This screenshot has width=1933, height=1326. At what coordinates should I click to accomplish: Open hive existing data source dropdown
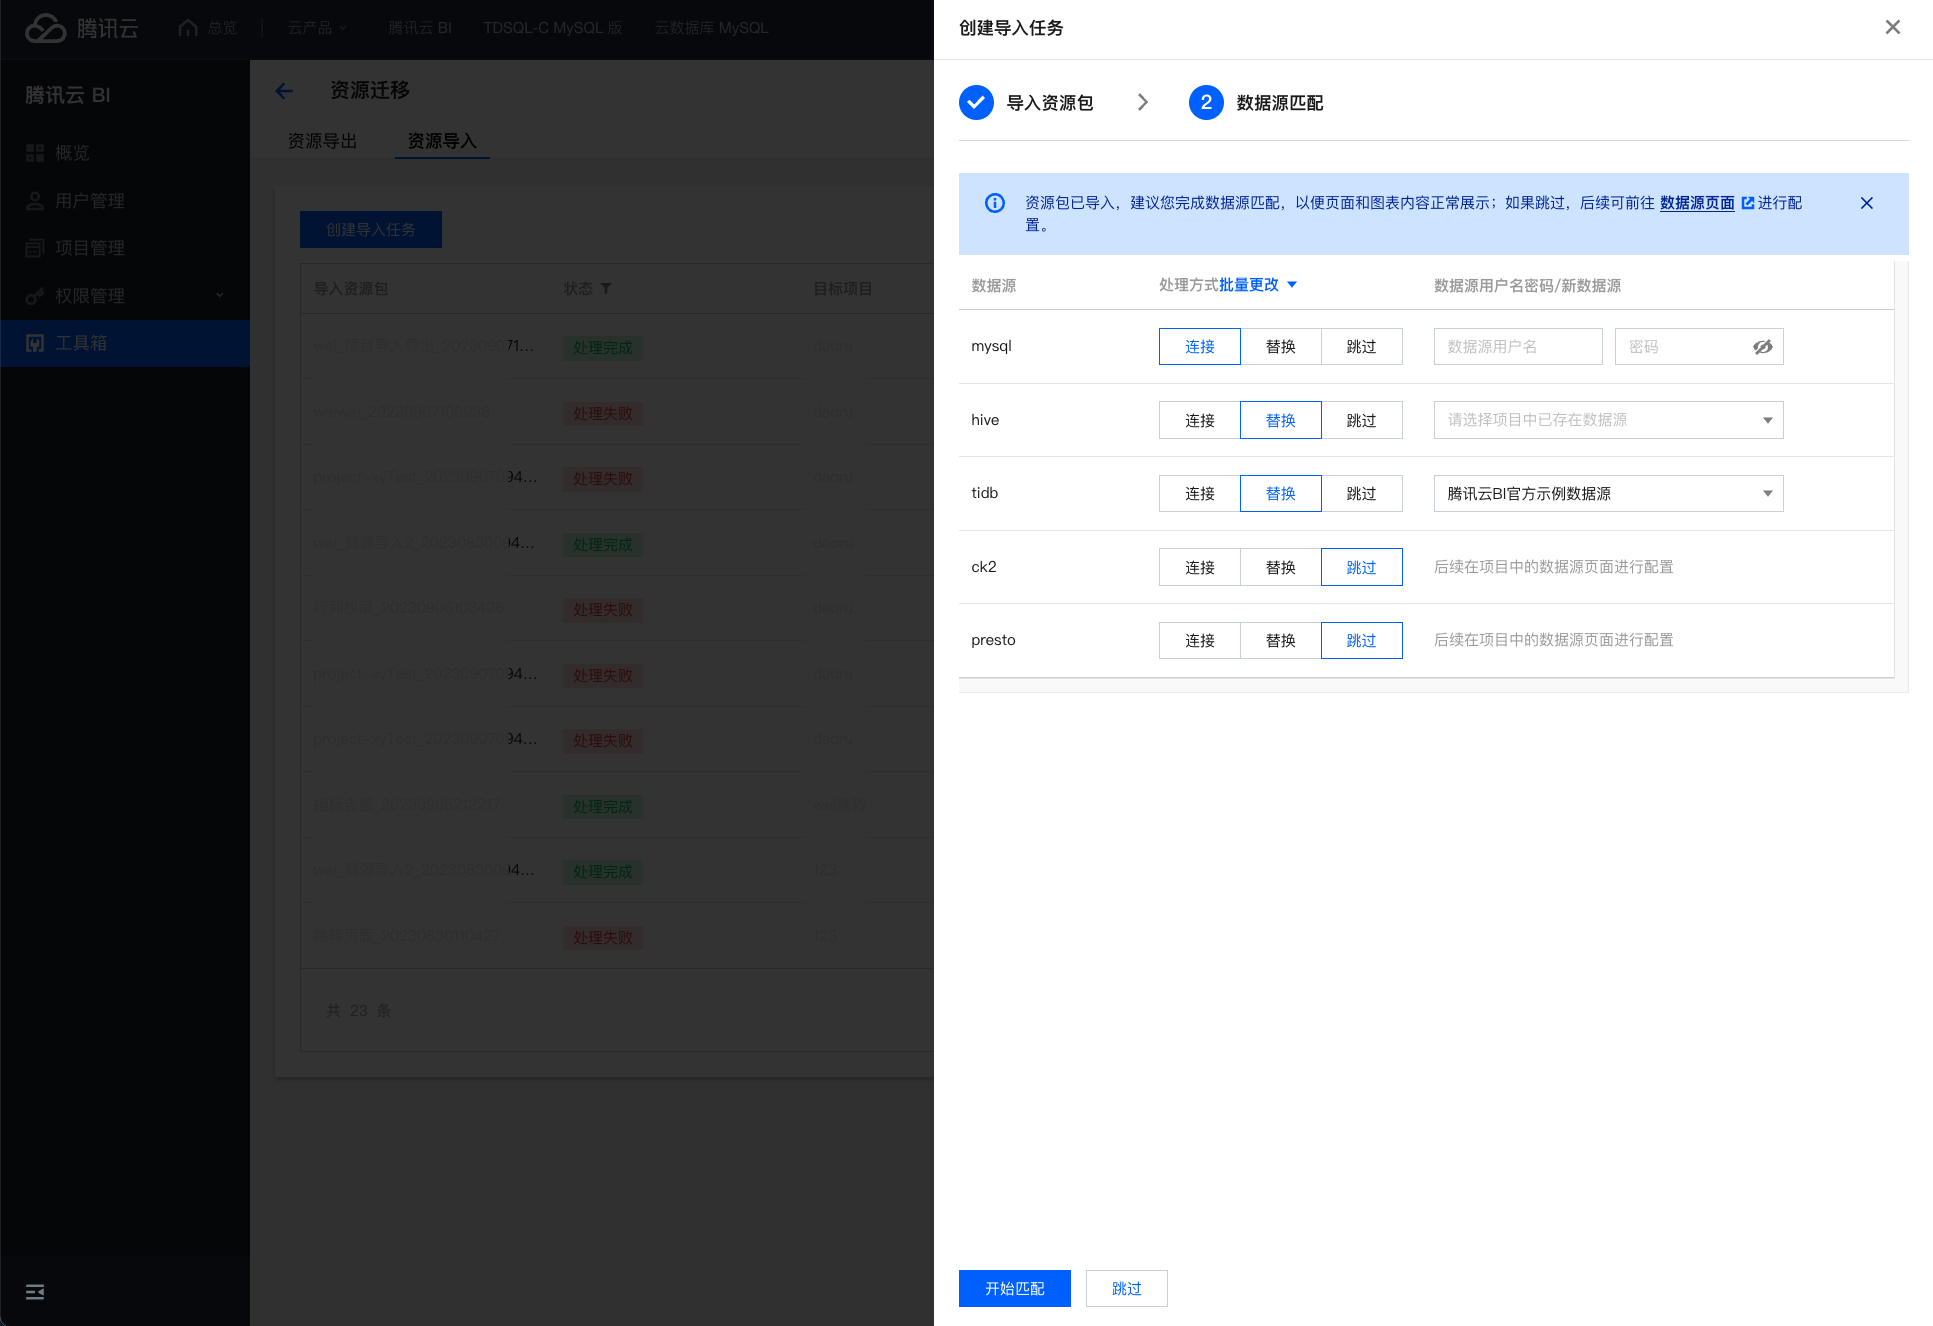1607,420
